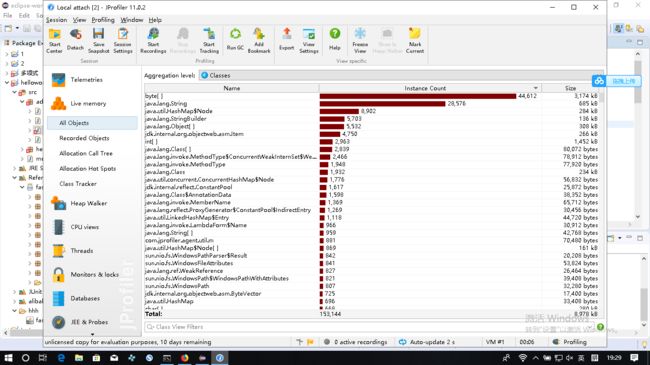Select the byte[ ] row
Image resolution: width=650 pixels, height=365 pixels.
(x=372, y=96)
